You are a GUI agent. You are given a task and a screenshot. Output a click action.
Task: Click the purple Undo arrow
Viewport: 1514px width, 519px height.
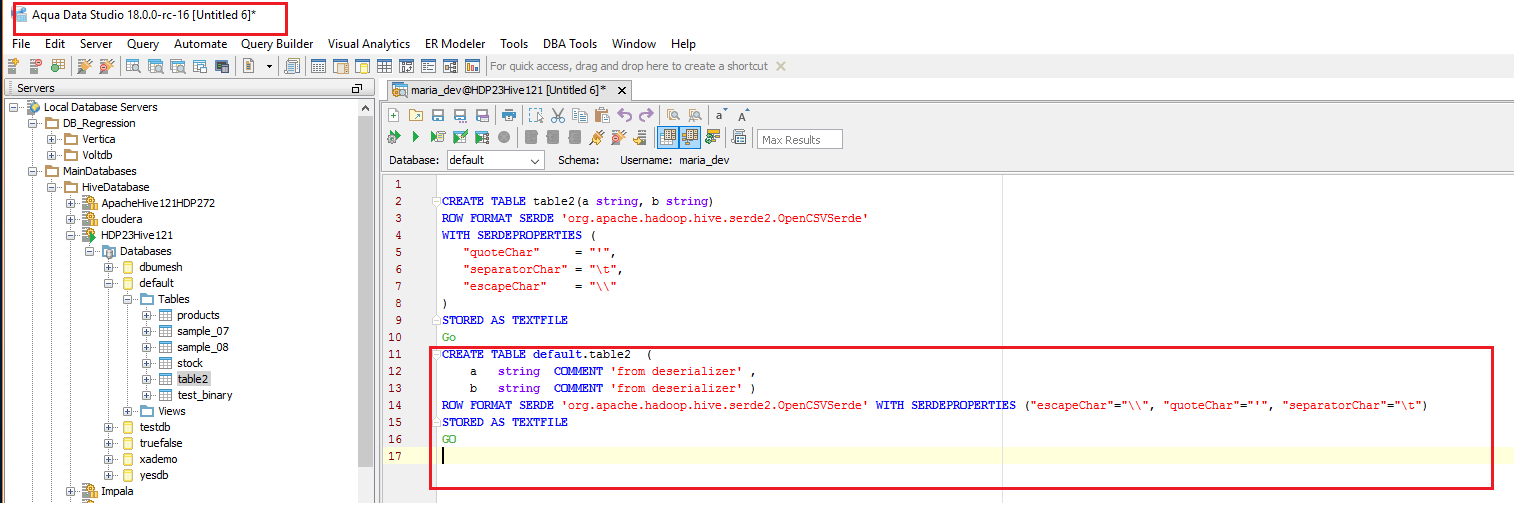(x=624, y=115)
